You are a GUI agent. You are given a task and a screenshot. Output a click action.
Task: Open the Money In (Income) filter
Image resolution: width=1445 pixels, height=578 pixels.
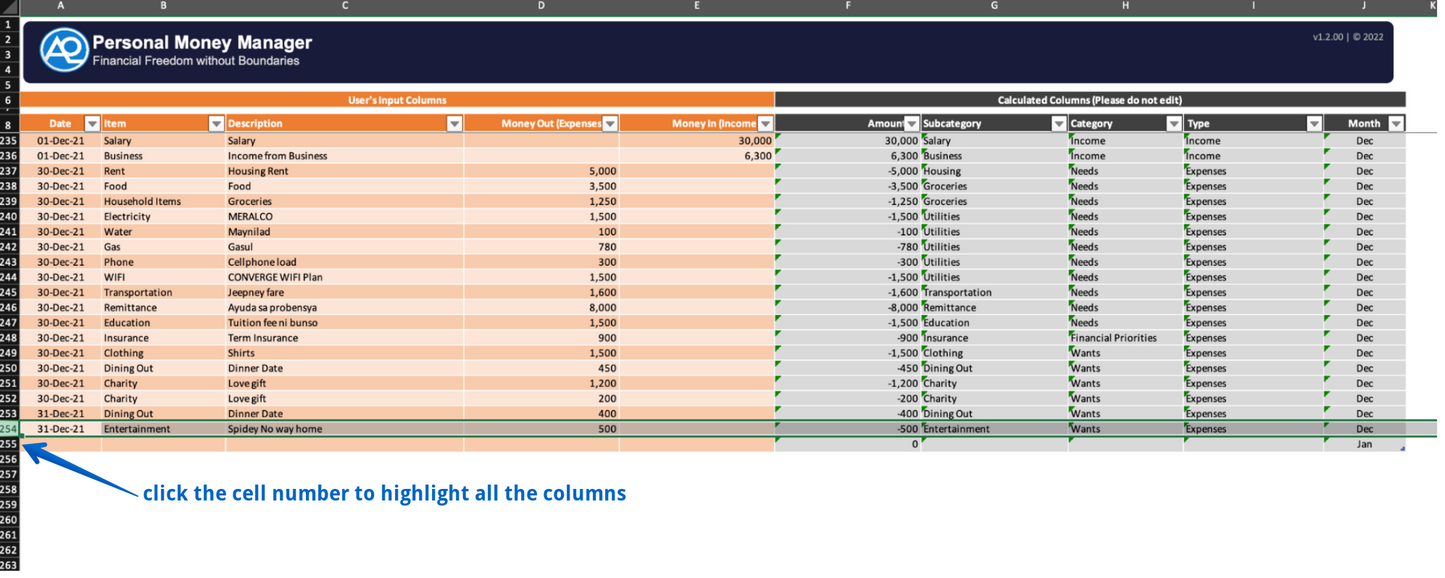pyautogui.click(x=765, y=124)
